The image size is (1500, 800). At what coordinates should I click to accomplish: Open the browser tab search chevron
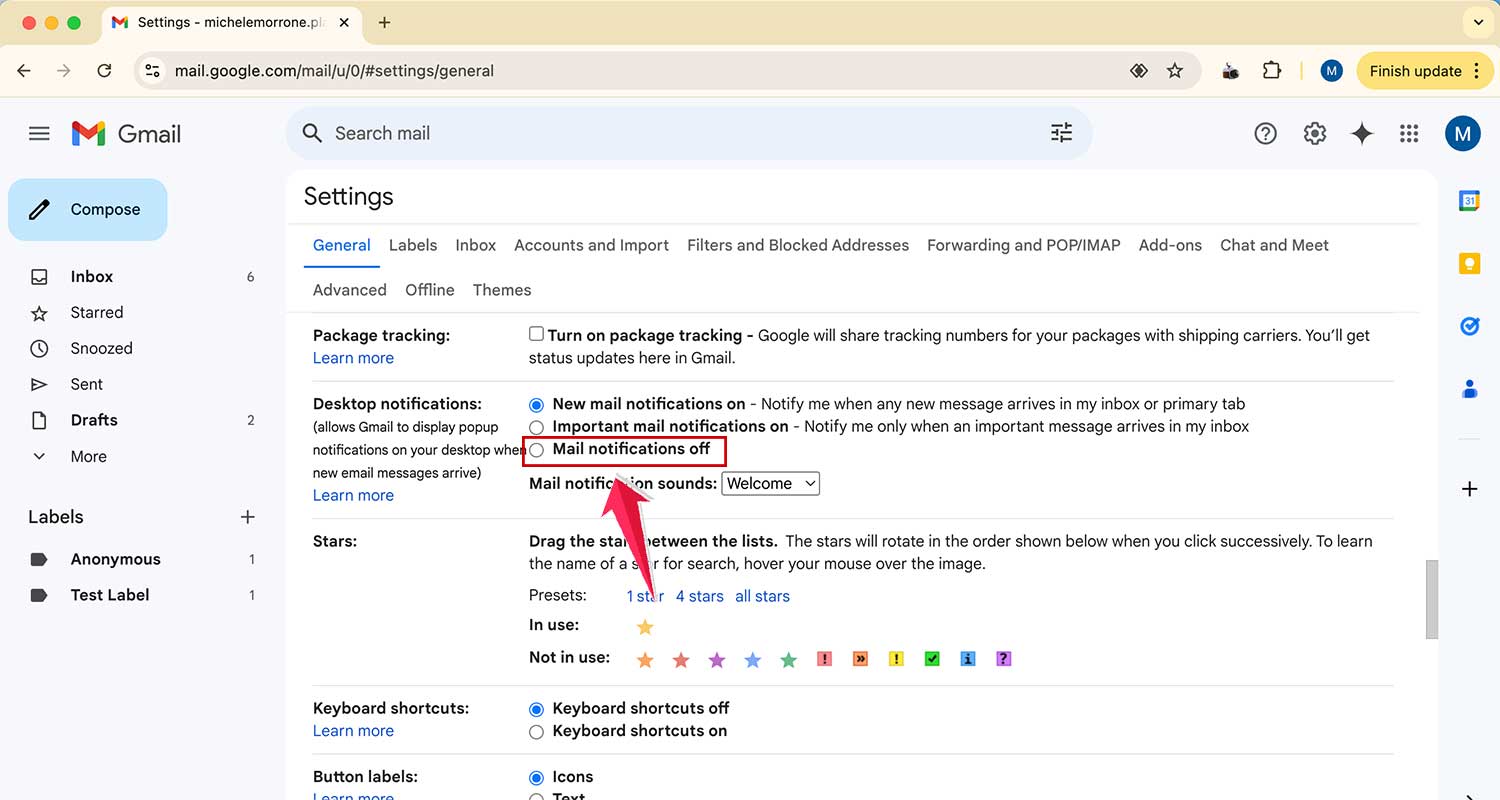1478,22
